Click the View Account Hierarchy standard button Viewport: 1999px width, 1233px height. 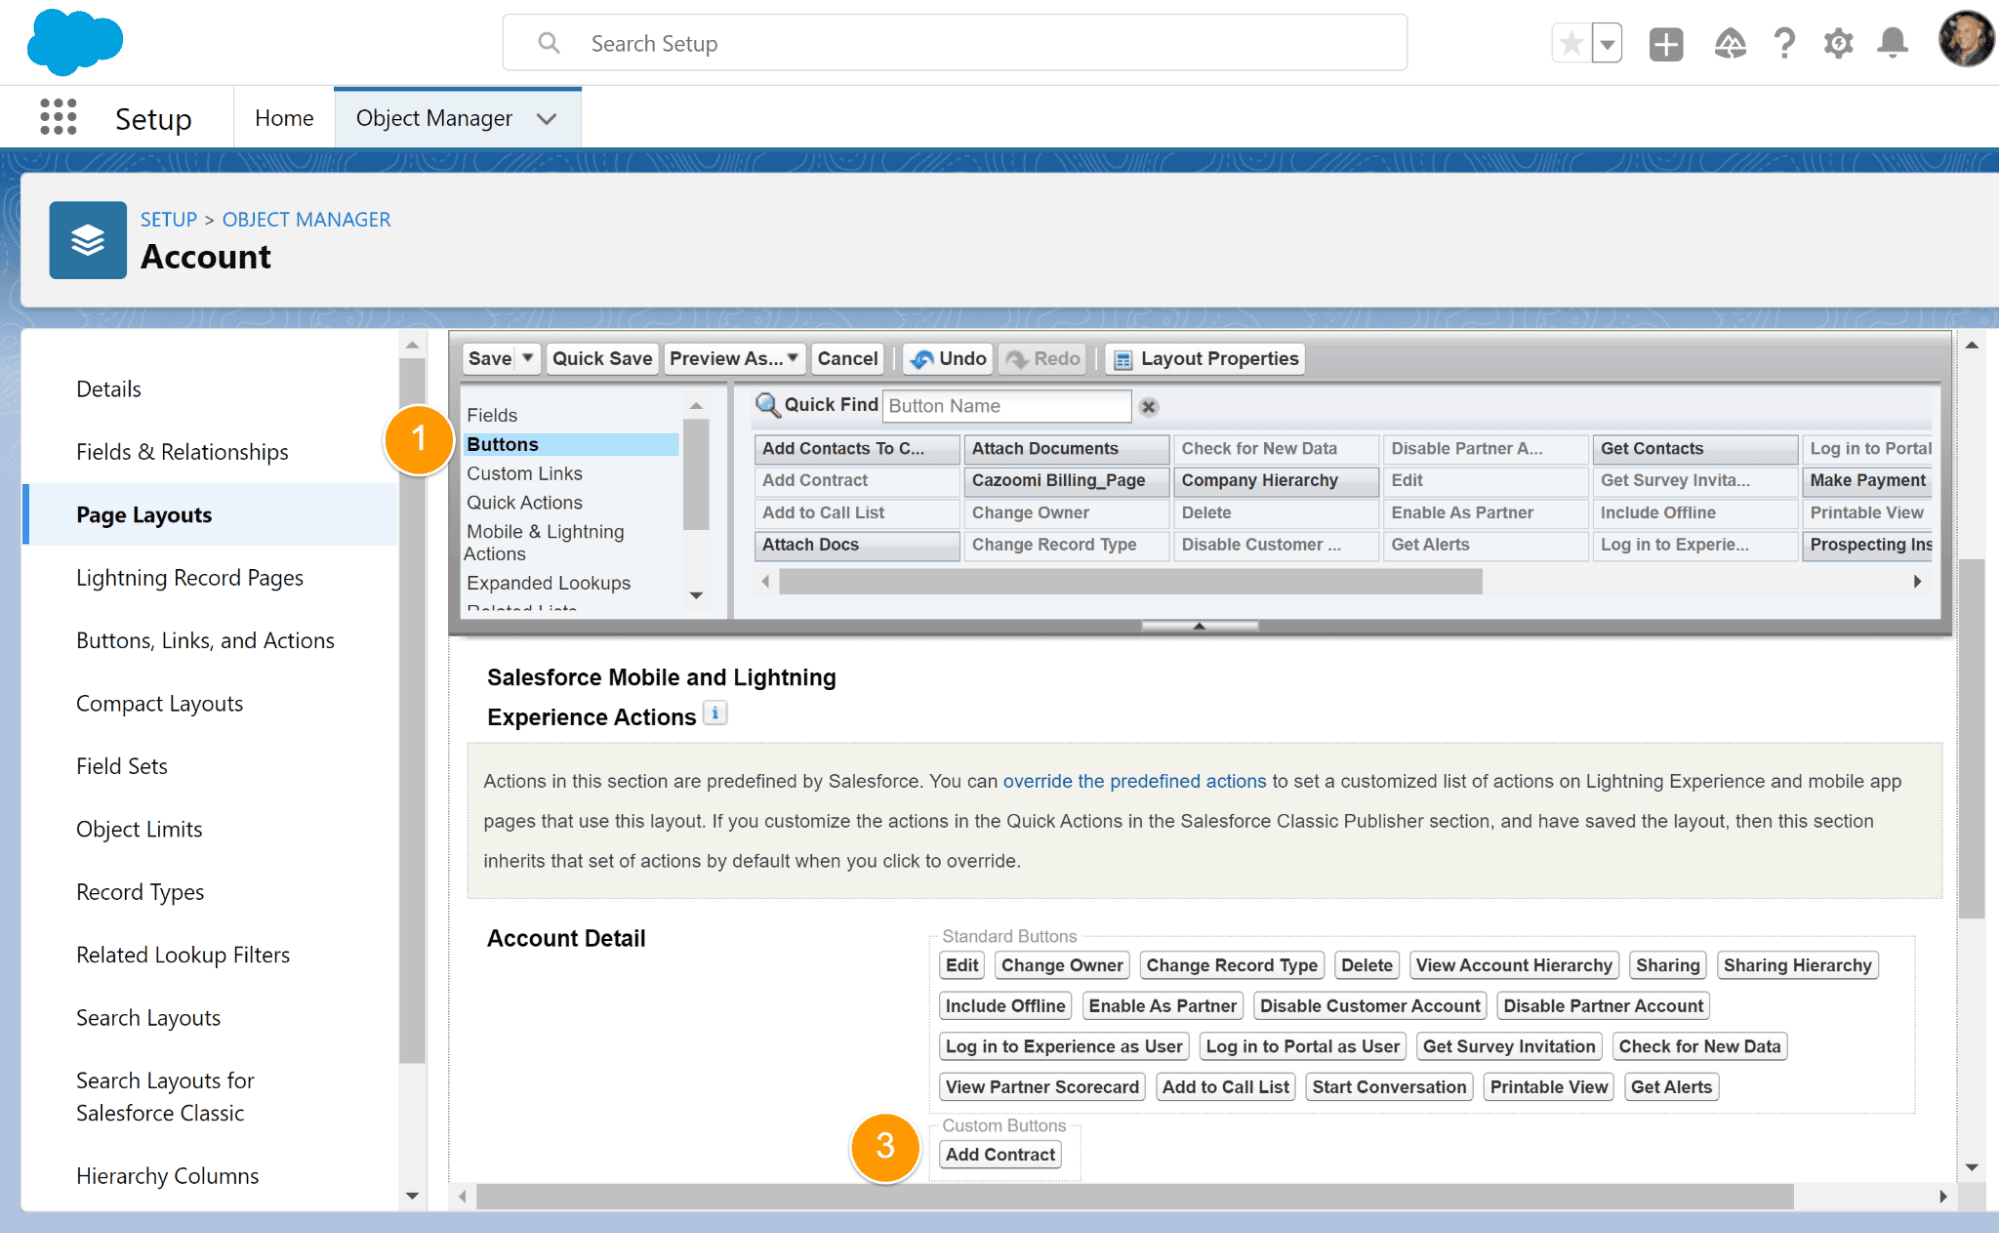click(x=1513, y=965)
